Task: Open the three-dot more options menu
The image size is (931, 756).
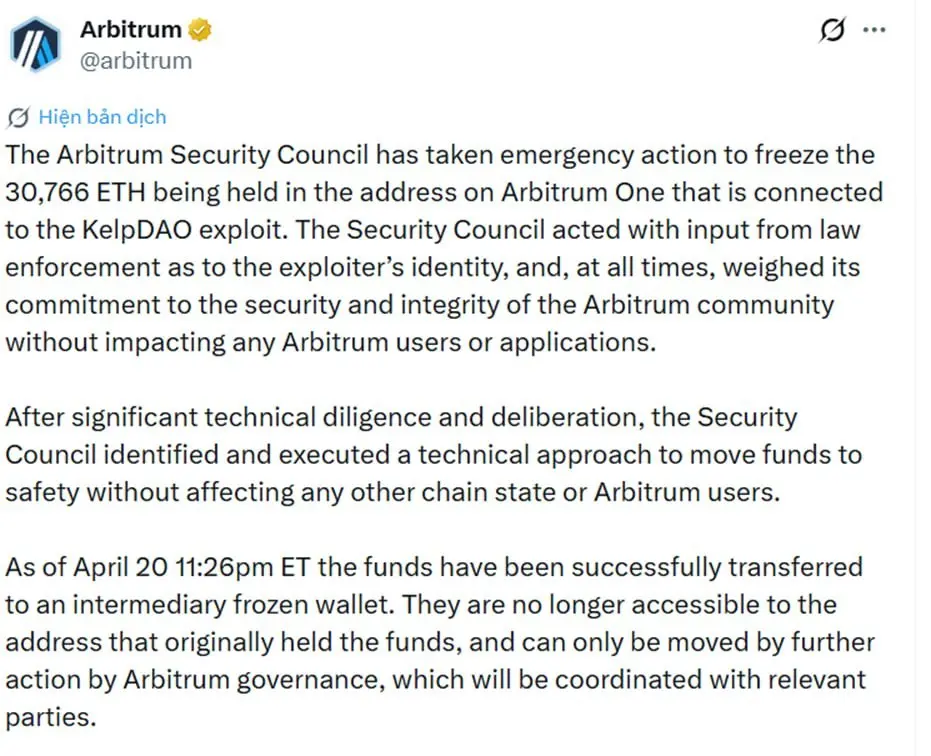Action: [x=874, y=30]
